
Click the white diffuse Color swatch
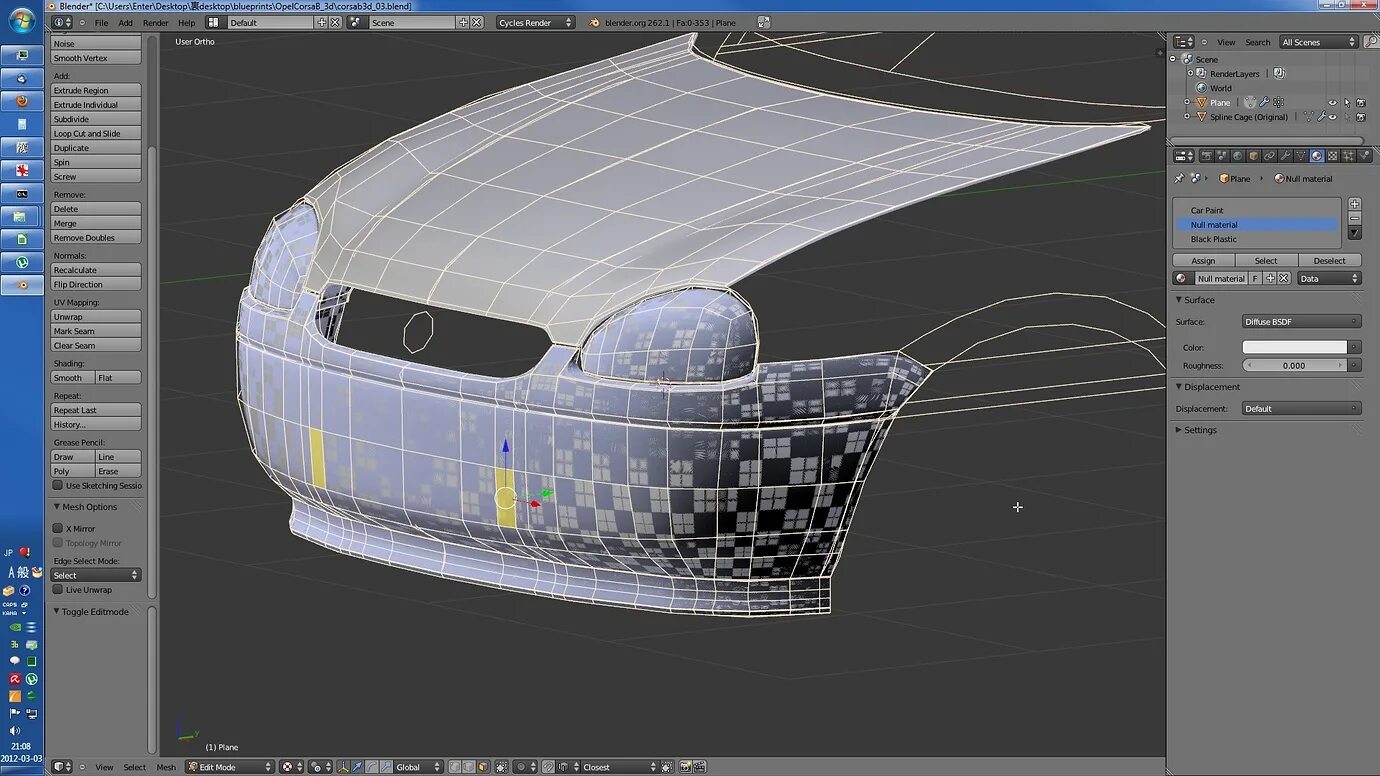click(x=1294, y=347)
